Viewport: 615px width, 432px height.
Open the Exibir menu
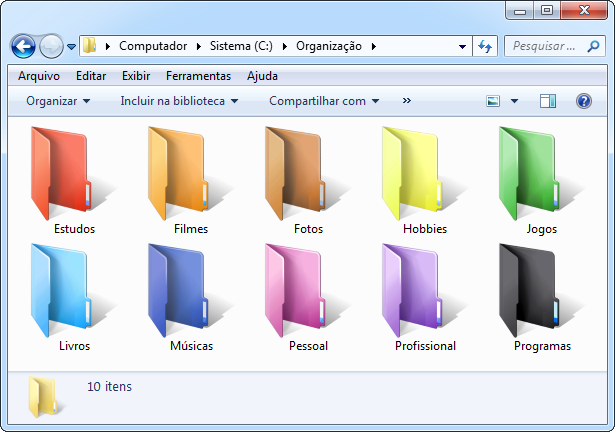[x=136, y=76]
